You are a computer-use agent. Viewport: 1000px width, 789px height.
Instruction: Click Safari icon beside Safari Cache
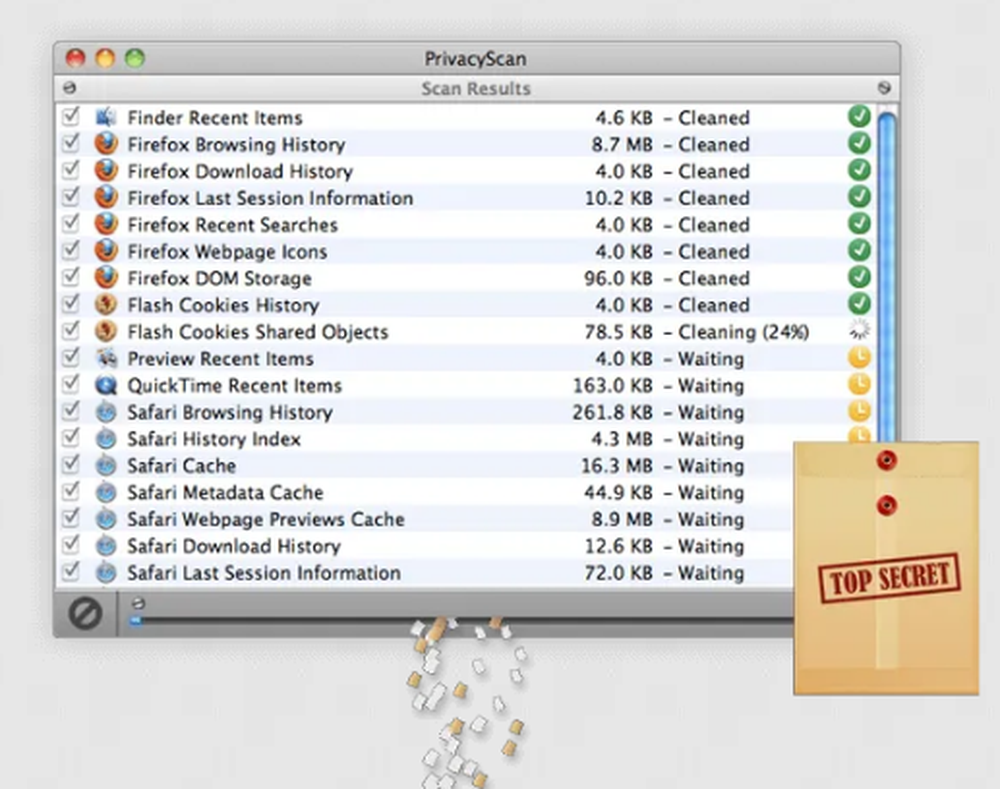click(106, 466)
